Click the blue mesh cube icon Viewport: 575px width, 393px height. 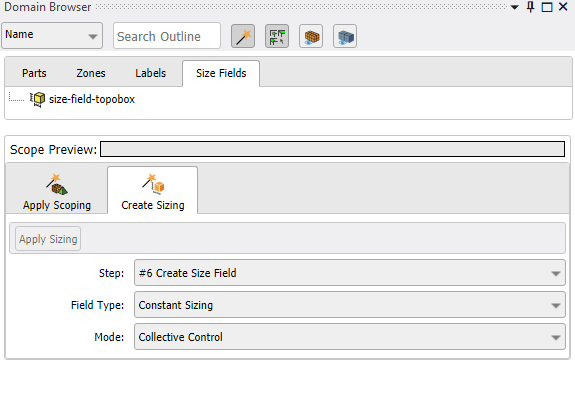345,36
